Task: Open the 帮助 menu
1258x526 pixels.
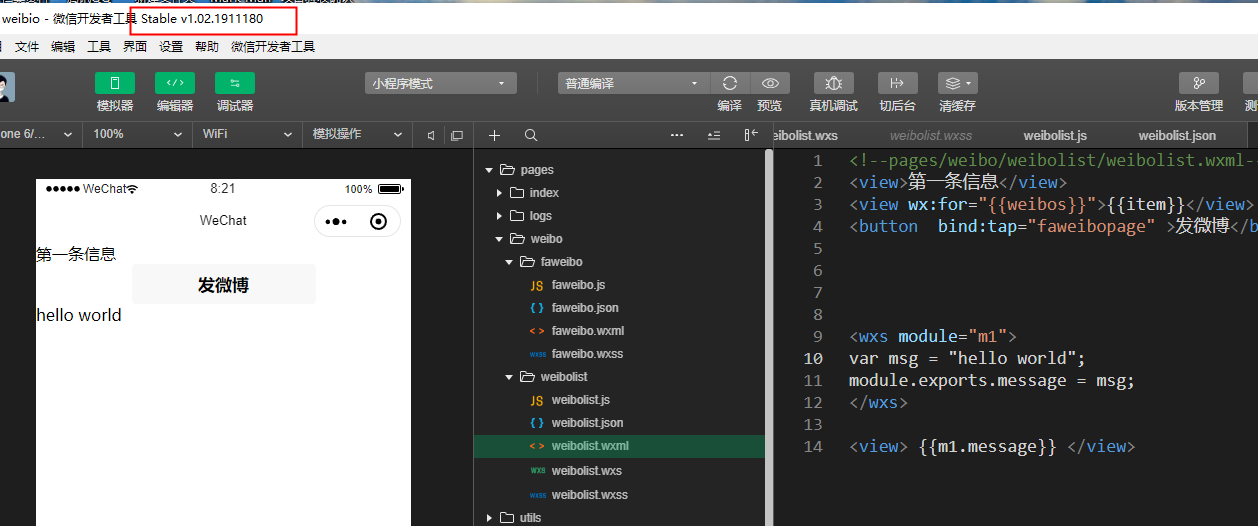Action: click(207, 47)
